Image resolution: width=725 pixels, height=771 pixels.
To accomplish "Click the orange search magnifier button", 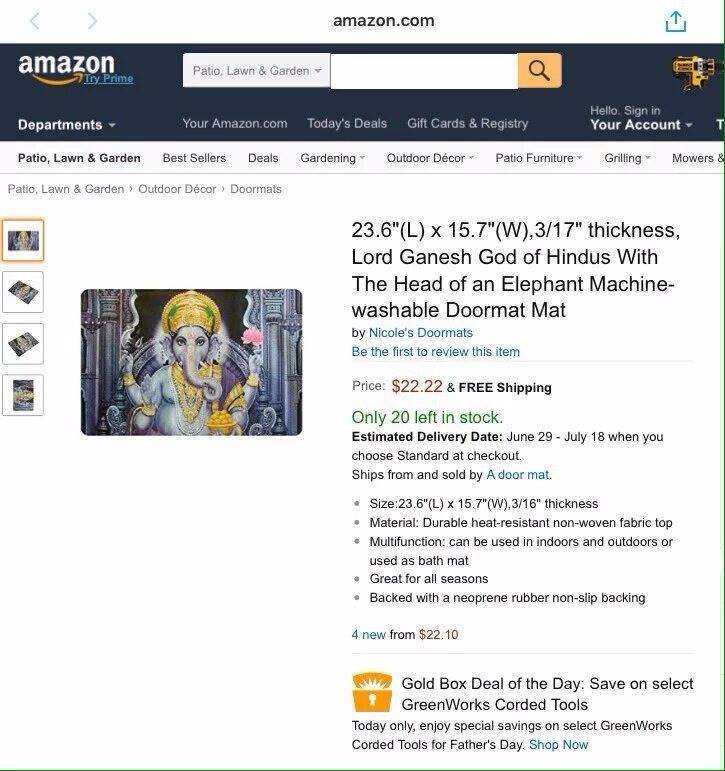I will pyautogui.click(x=540, y=71).
